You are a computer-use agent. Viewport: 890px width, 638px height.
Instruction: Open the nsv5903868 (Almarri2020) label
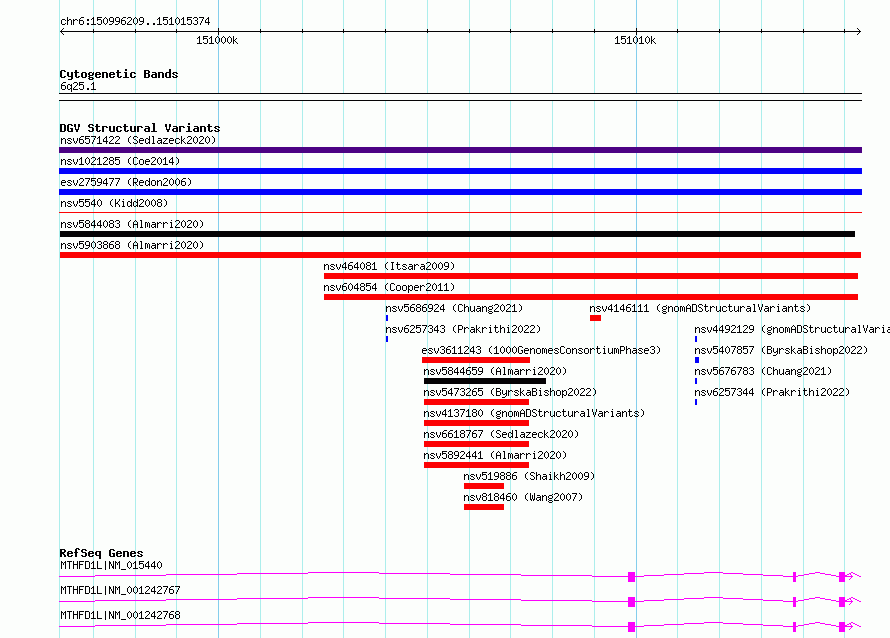click(x=132, y=245)
